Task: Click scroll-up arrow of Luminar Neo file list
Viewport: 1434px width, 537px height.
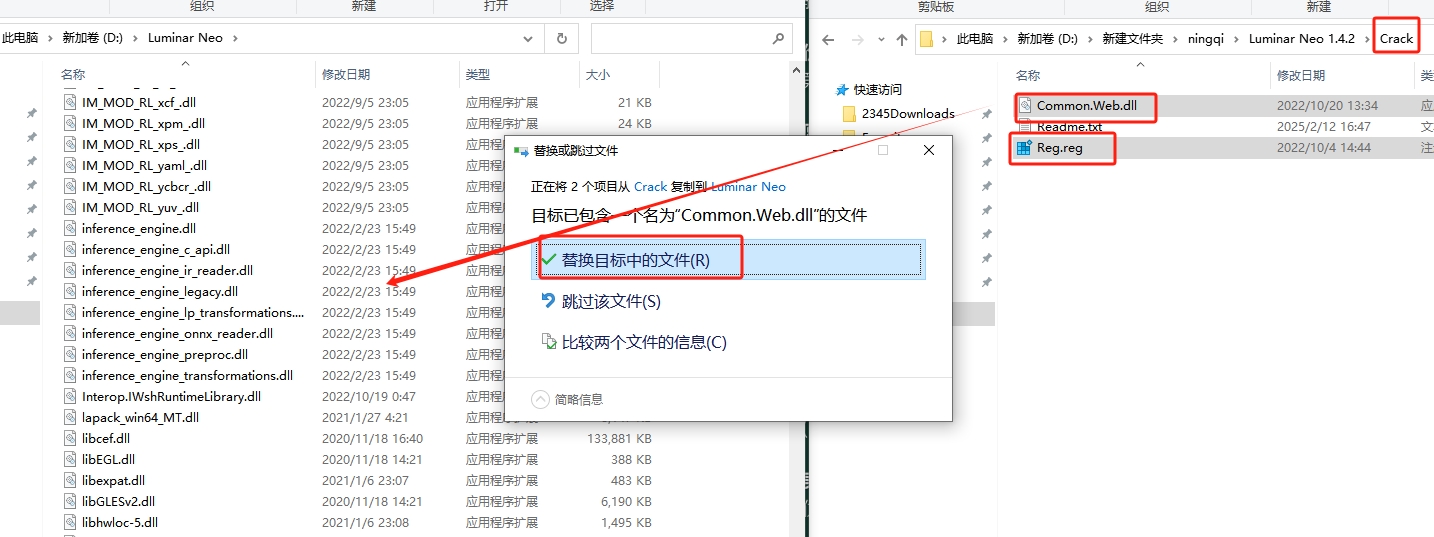Action: [799, 70]
